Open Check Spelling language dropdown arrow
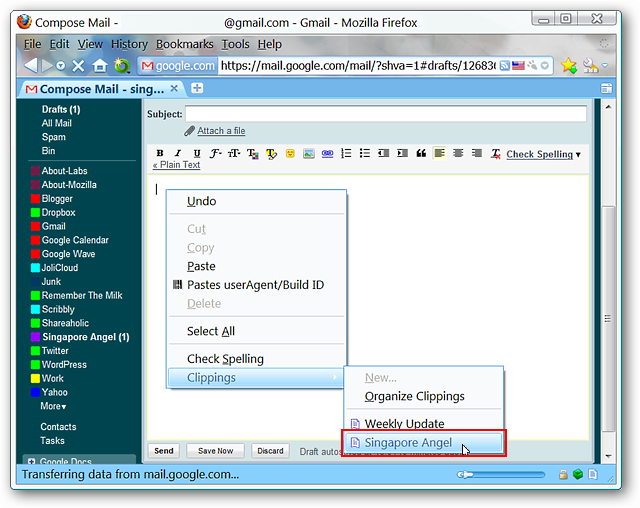 click(578, 155)
